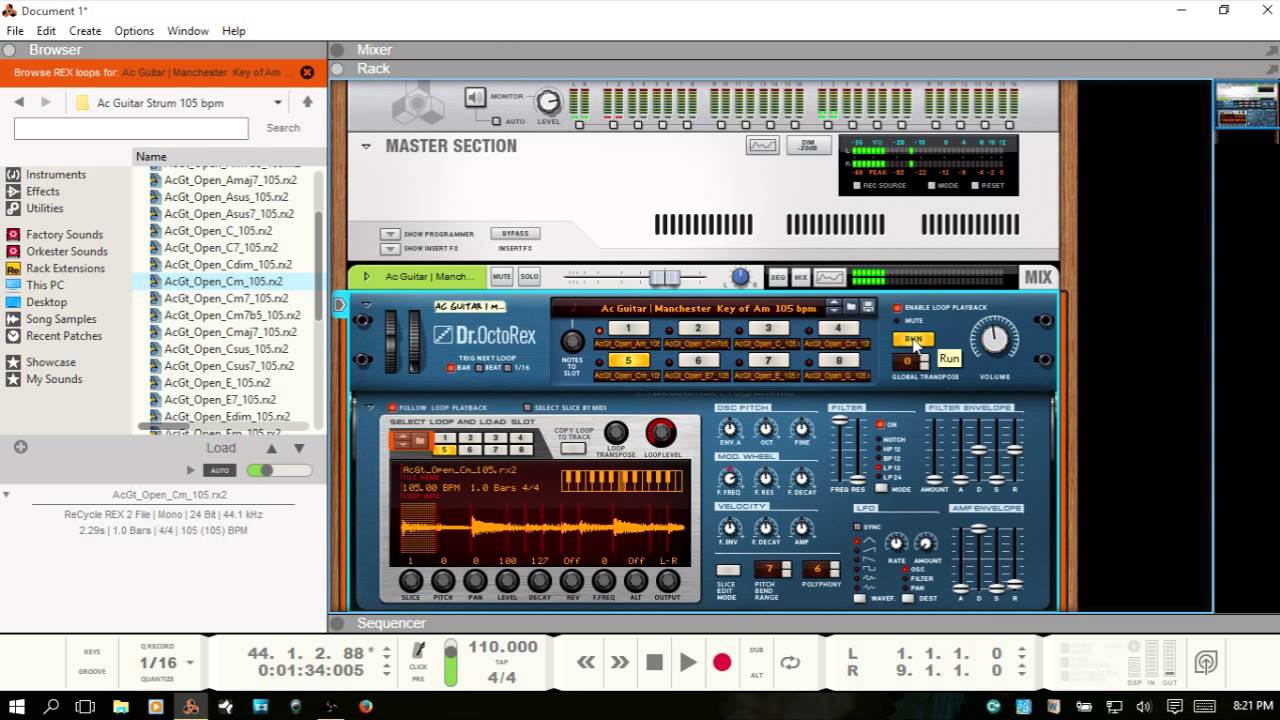Go up one folder level in browser
Viewport: 1280px width, 720px height.
[x=307, y=102]
